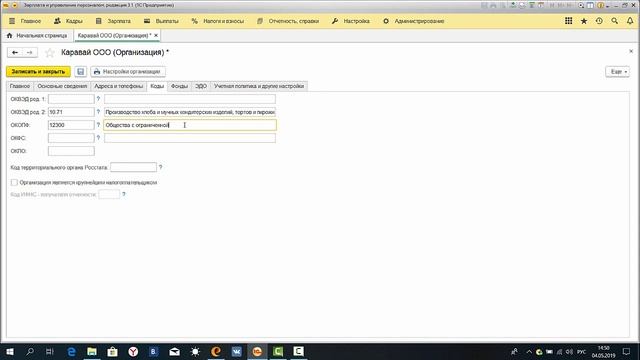This screenshot has height=360, width=640.
Task: Click the ОКВЭД ред. 2 code field
Action: coord(71,112)
